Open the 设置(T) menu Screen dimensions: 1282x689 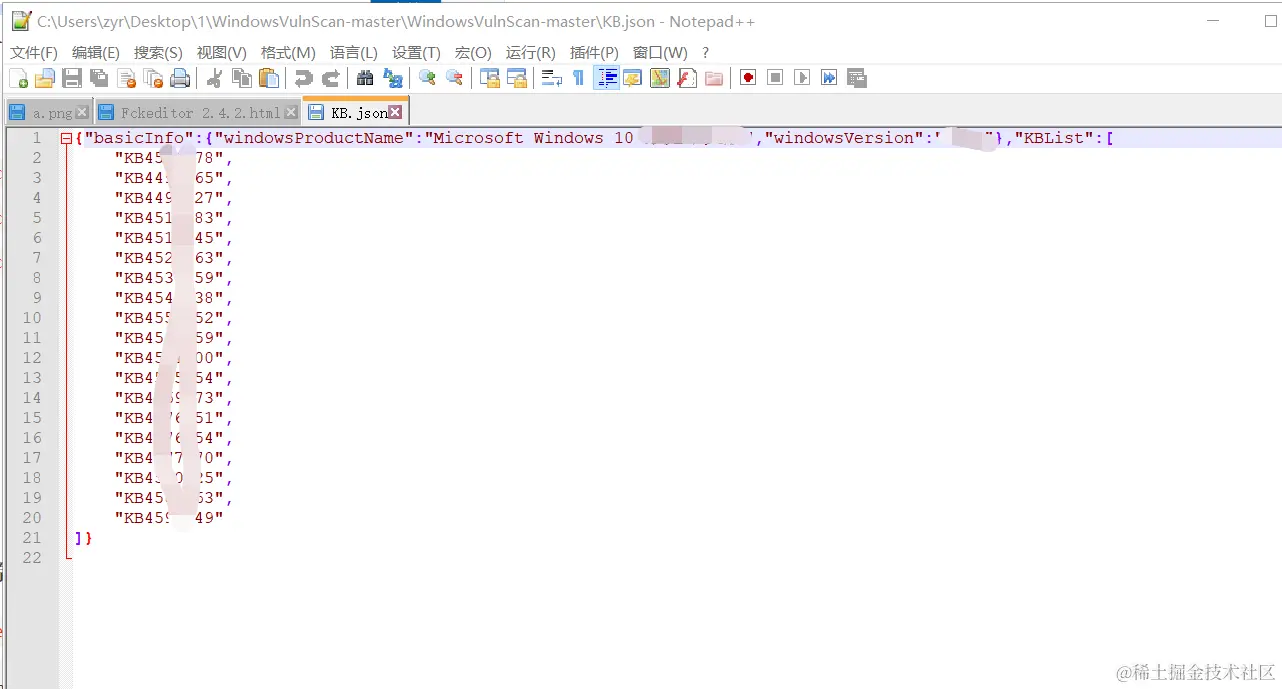pos(416,53)
